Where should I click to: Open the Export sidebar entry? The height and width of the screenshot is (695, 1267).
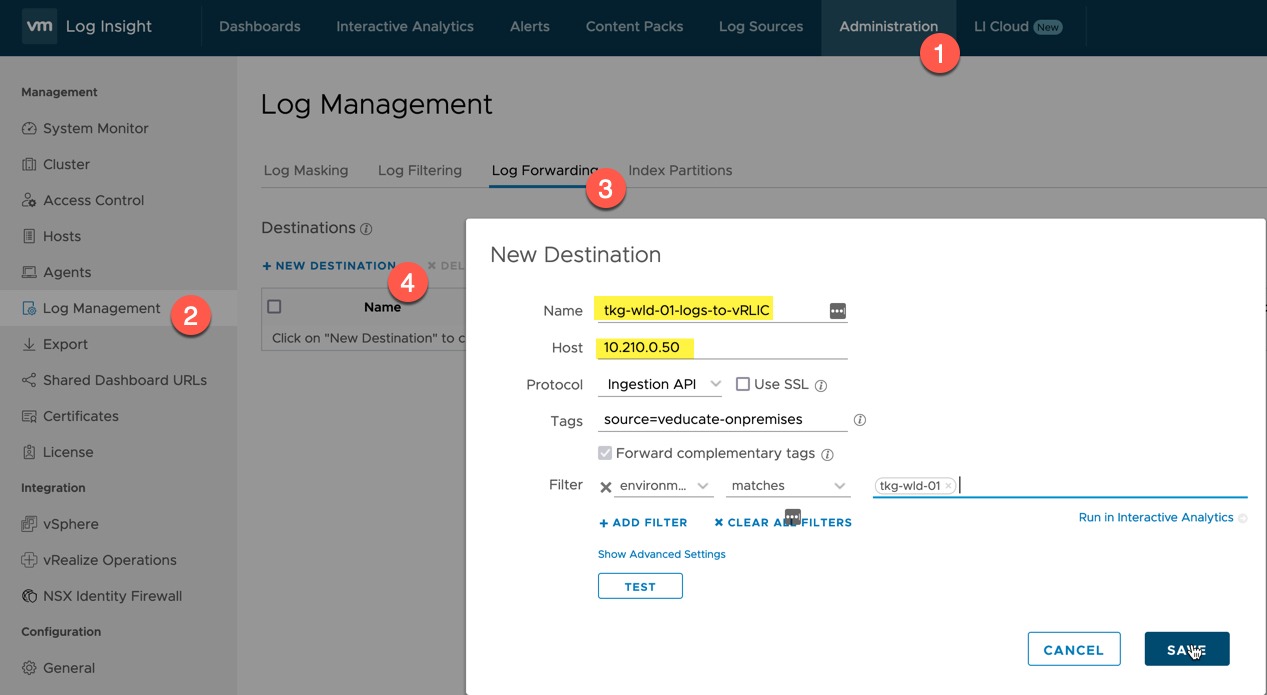(x=66, y=345)
